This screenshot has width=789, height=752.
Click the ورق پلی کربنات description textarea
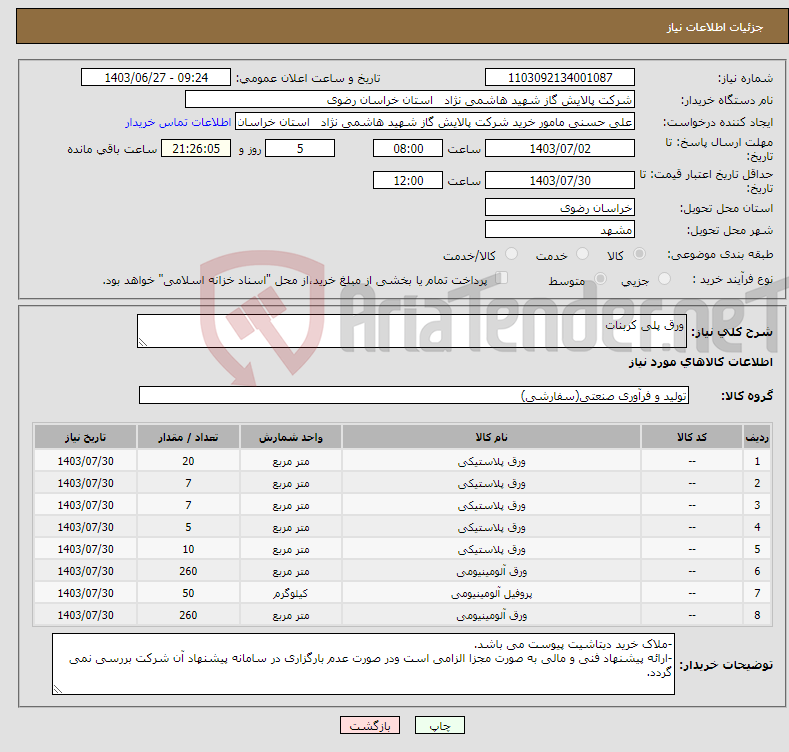[412, 331]
